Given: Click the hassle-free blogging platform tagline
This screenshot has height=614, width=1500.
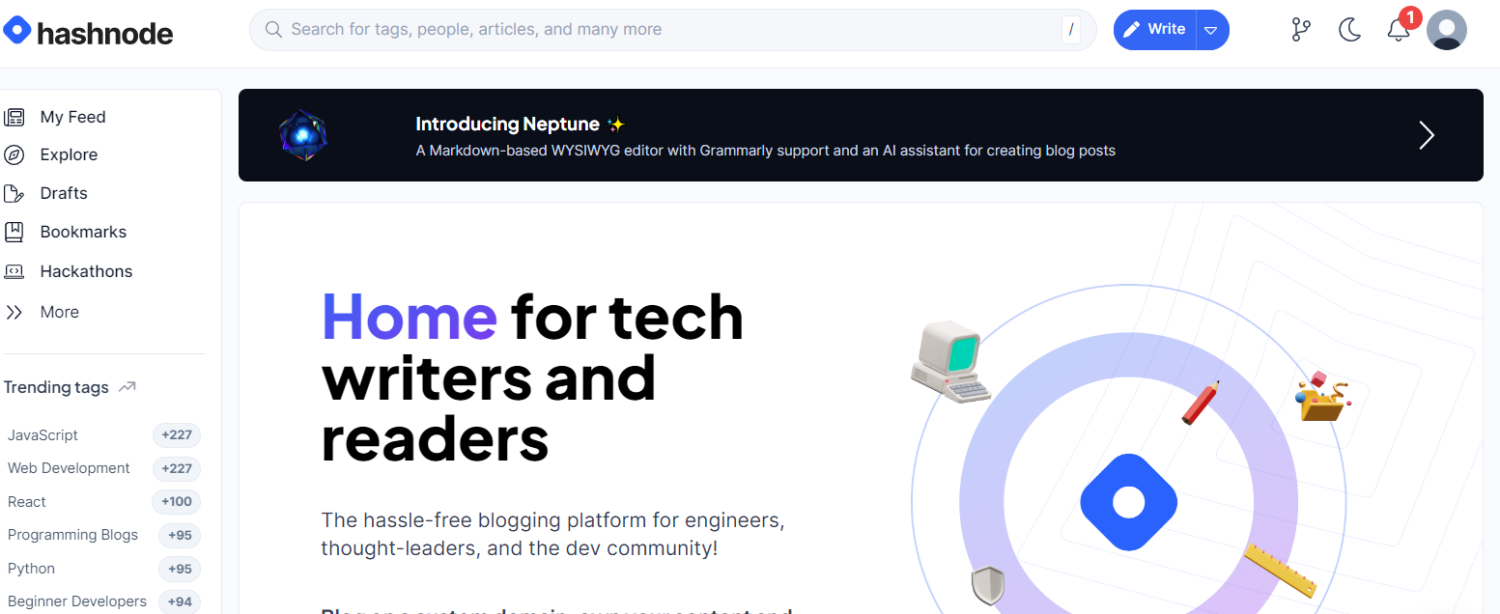Looking at the screenshot, I should (553, 534).
